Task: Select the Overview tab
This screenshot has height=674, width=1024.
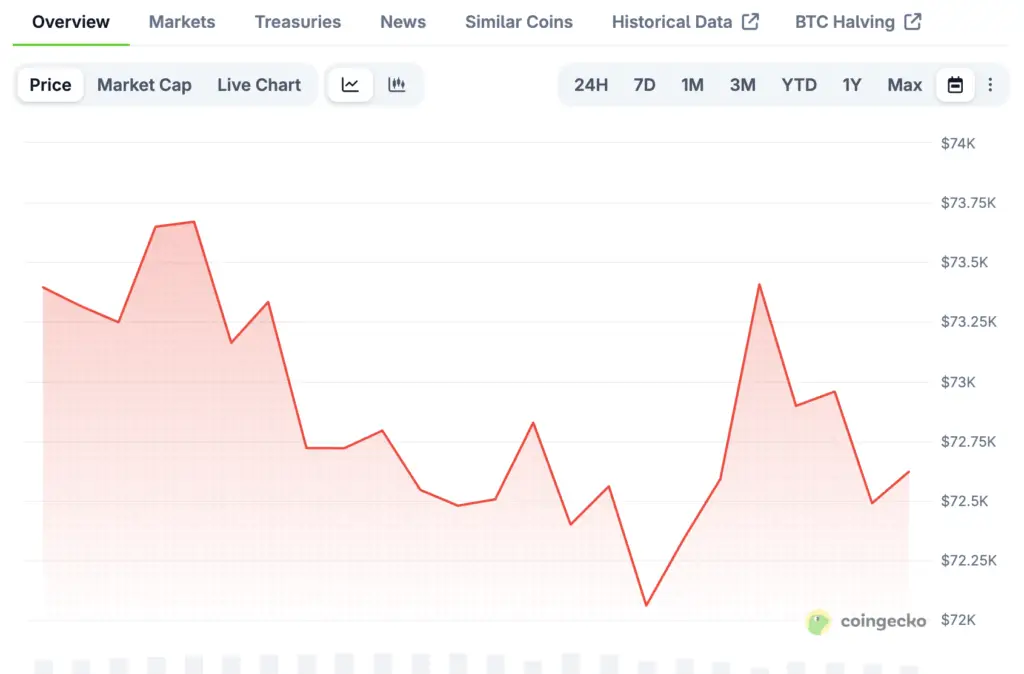Action: pos(71,22)
